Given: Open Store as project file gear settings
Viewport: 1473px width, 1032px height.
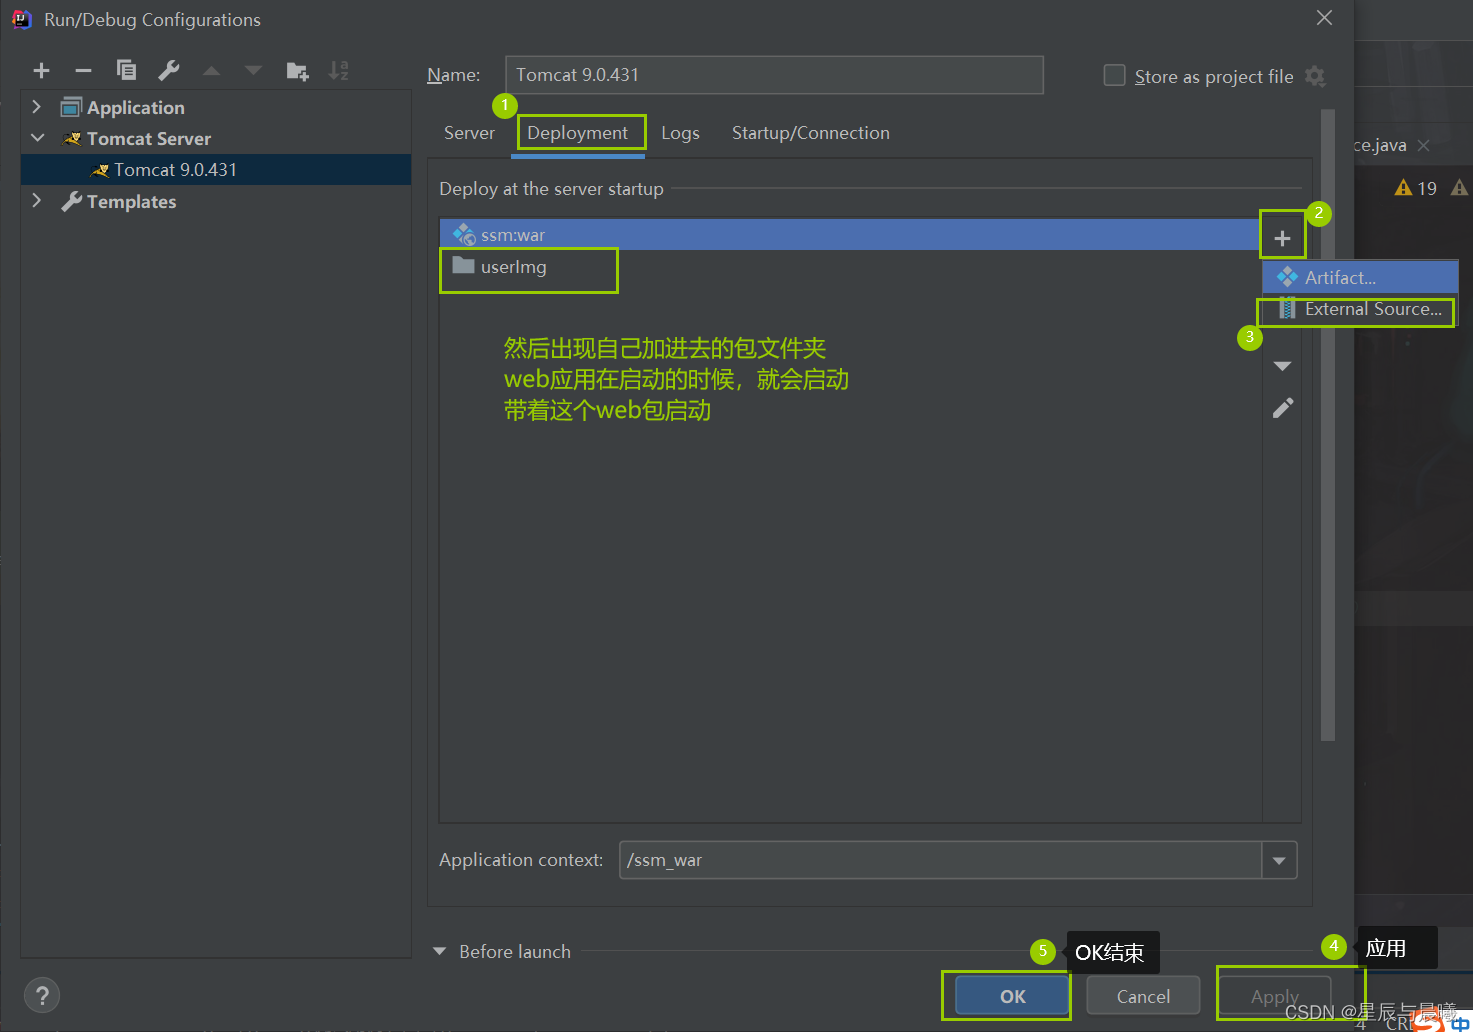Looking at the screenshot, I should 1315,76.
